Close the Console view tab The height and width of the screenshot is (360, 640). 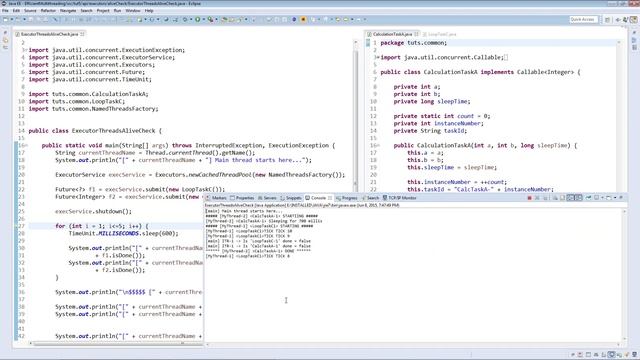330,198
